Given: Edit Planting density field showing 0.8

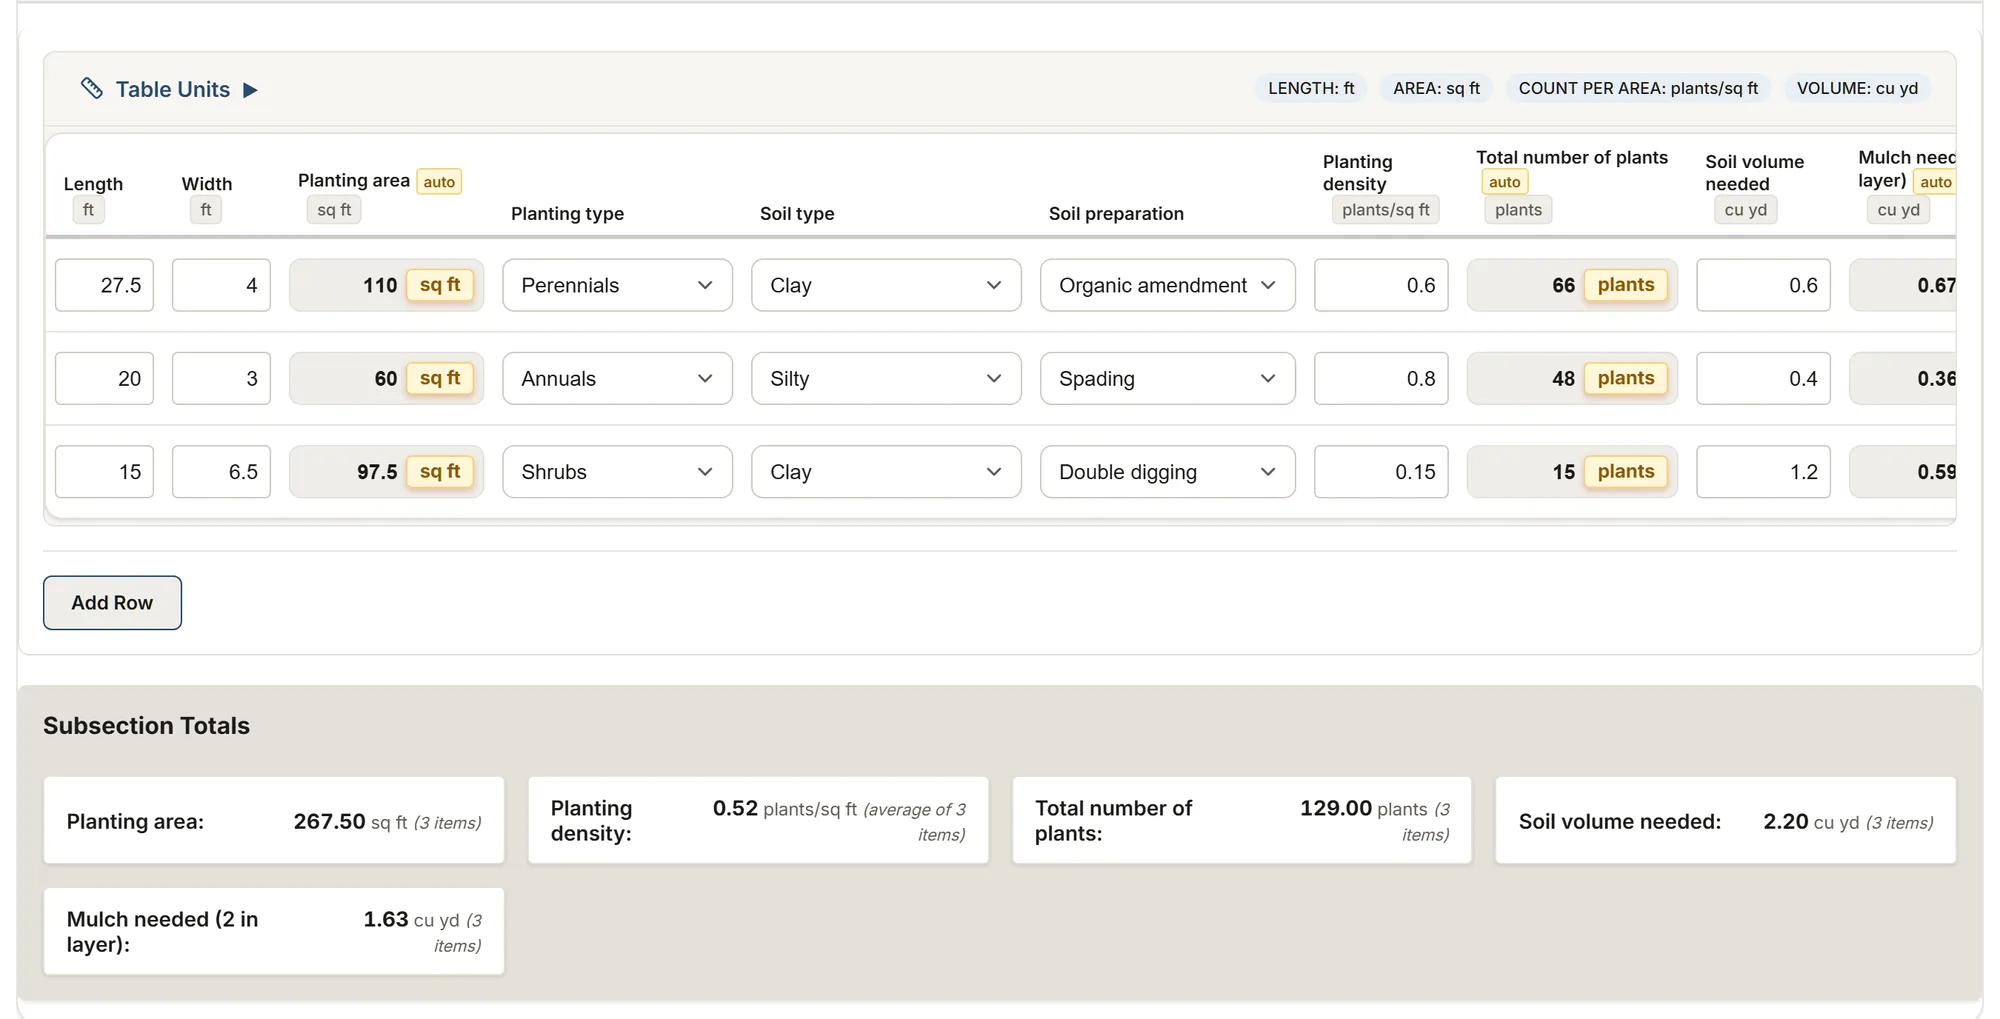Looking at the screenshot, I should click(x=1381, y=378).
